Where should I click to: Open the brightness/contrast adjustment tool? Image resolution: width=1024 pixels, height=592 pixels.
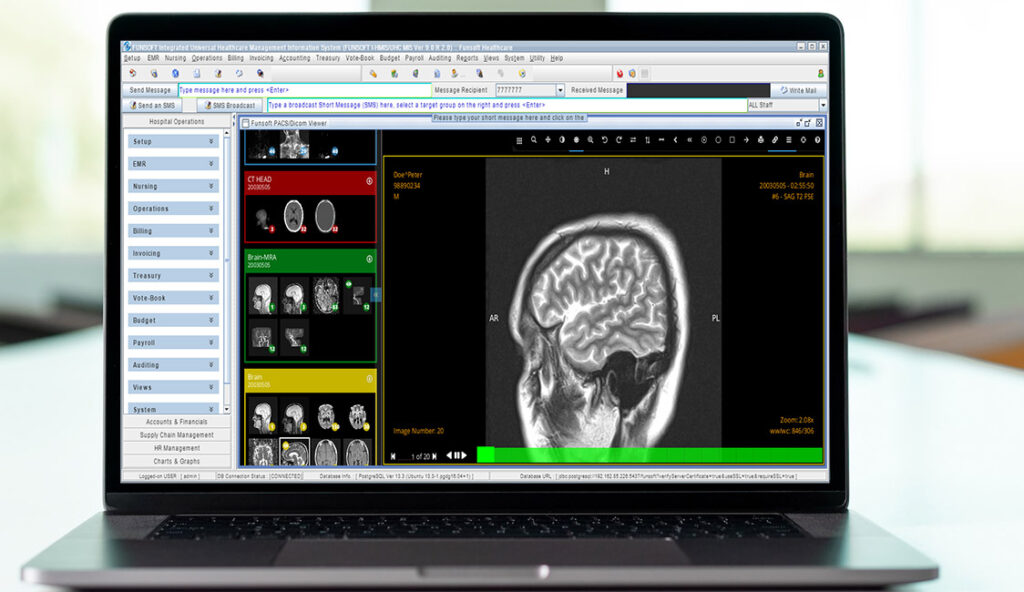(x=563, y=140)
